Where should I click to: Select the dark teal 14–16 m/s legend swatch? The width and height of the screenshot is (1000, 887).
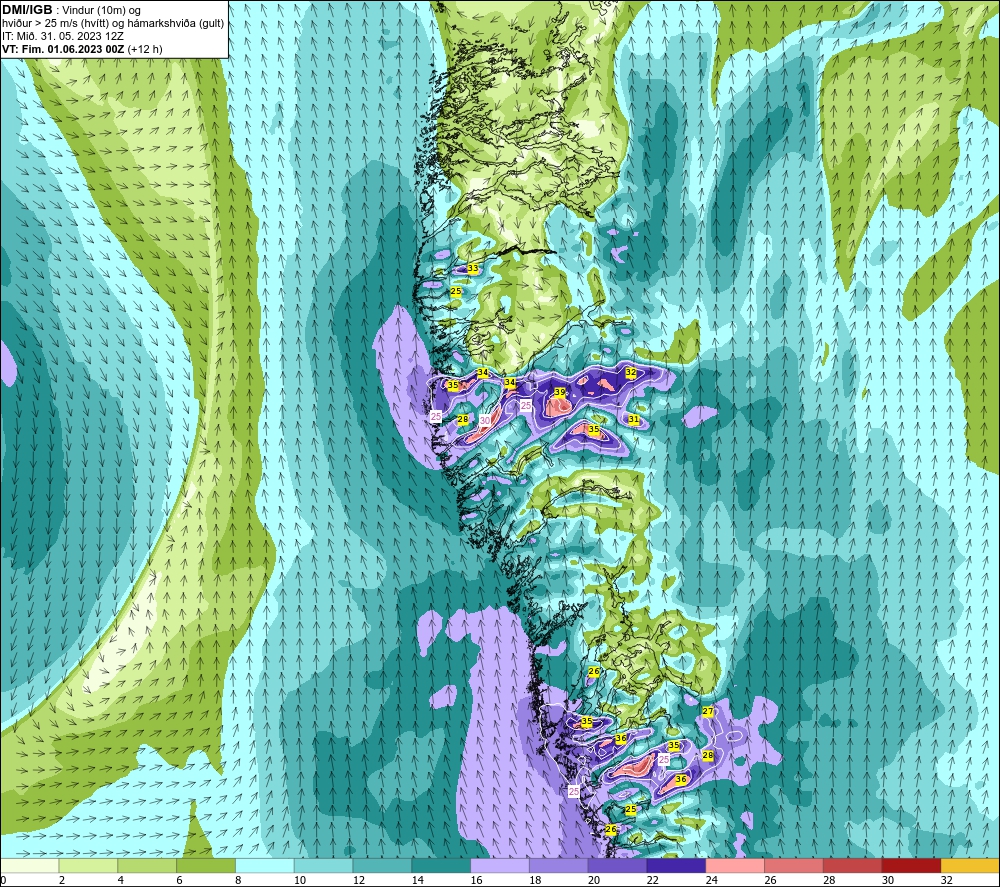point(441,865)
